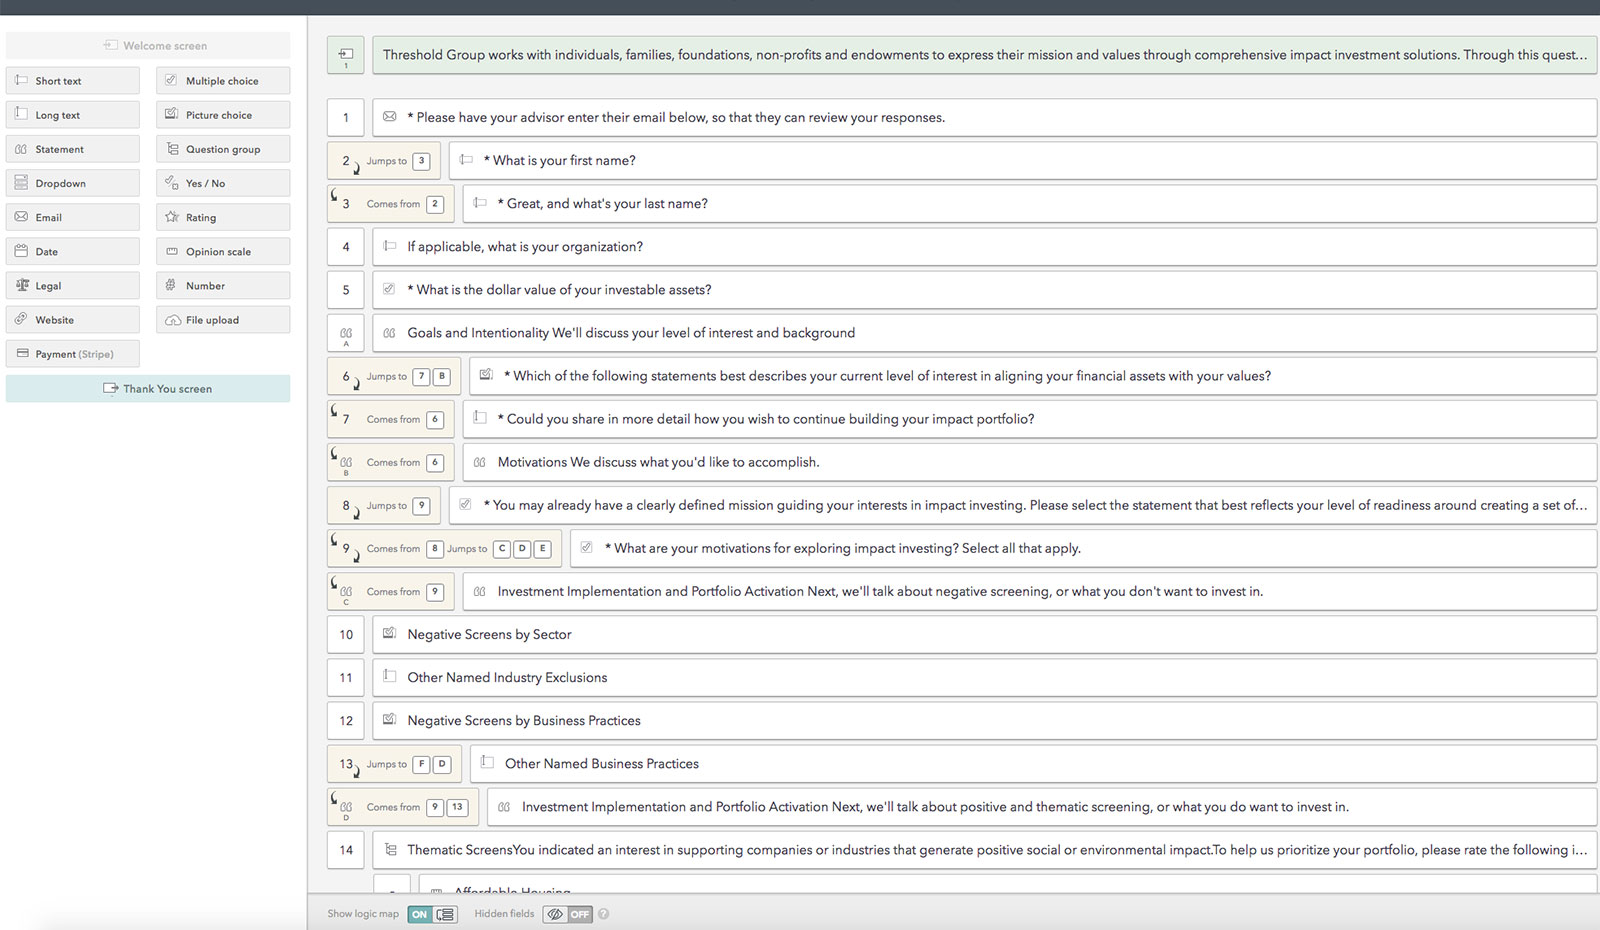Screen dimensions: 1600x930
Task: Open question 'Could you share in more detail'
Action: pos(1029,418)
